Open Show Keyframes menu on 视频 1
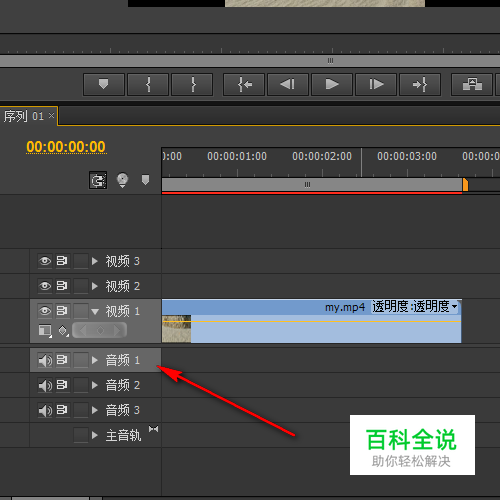The height and width of the screenshot is (500, 500). tap(63, 331)
